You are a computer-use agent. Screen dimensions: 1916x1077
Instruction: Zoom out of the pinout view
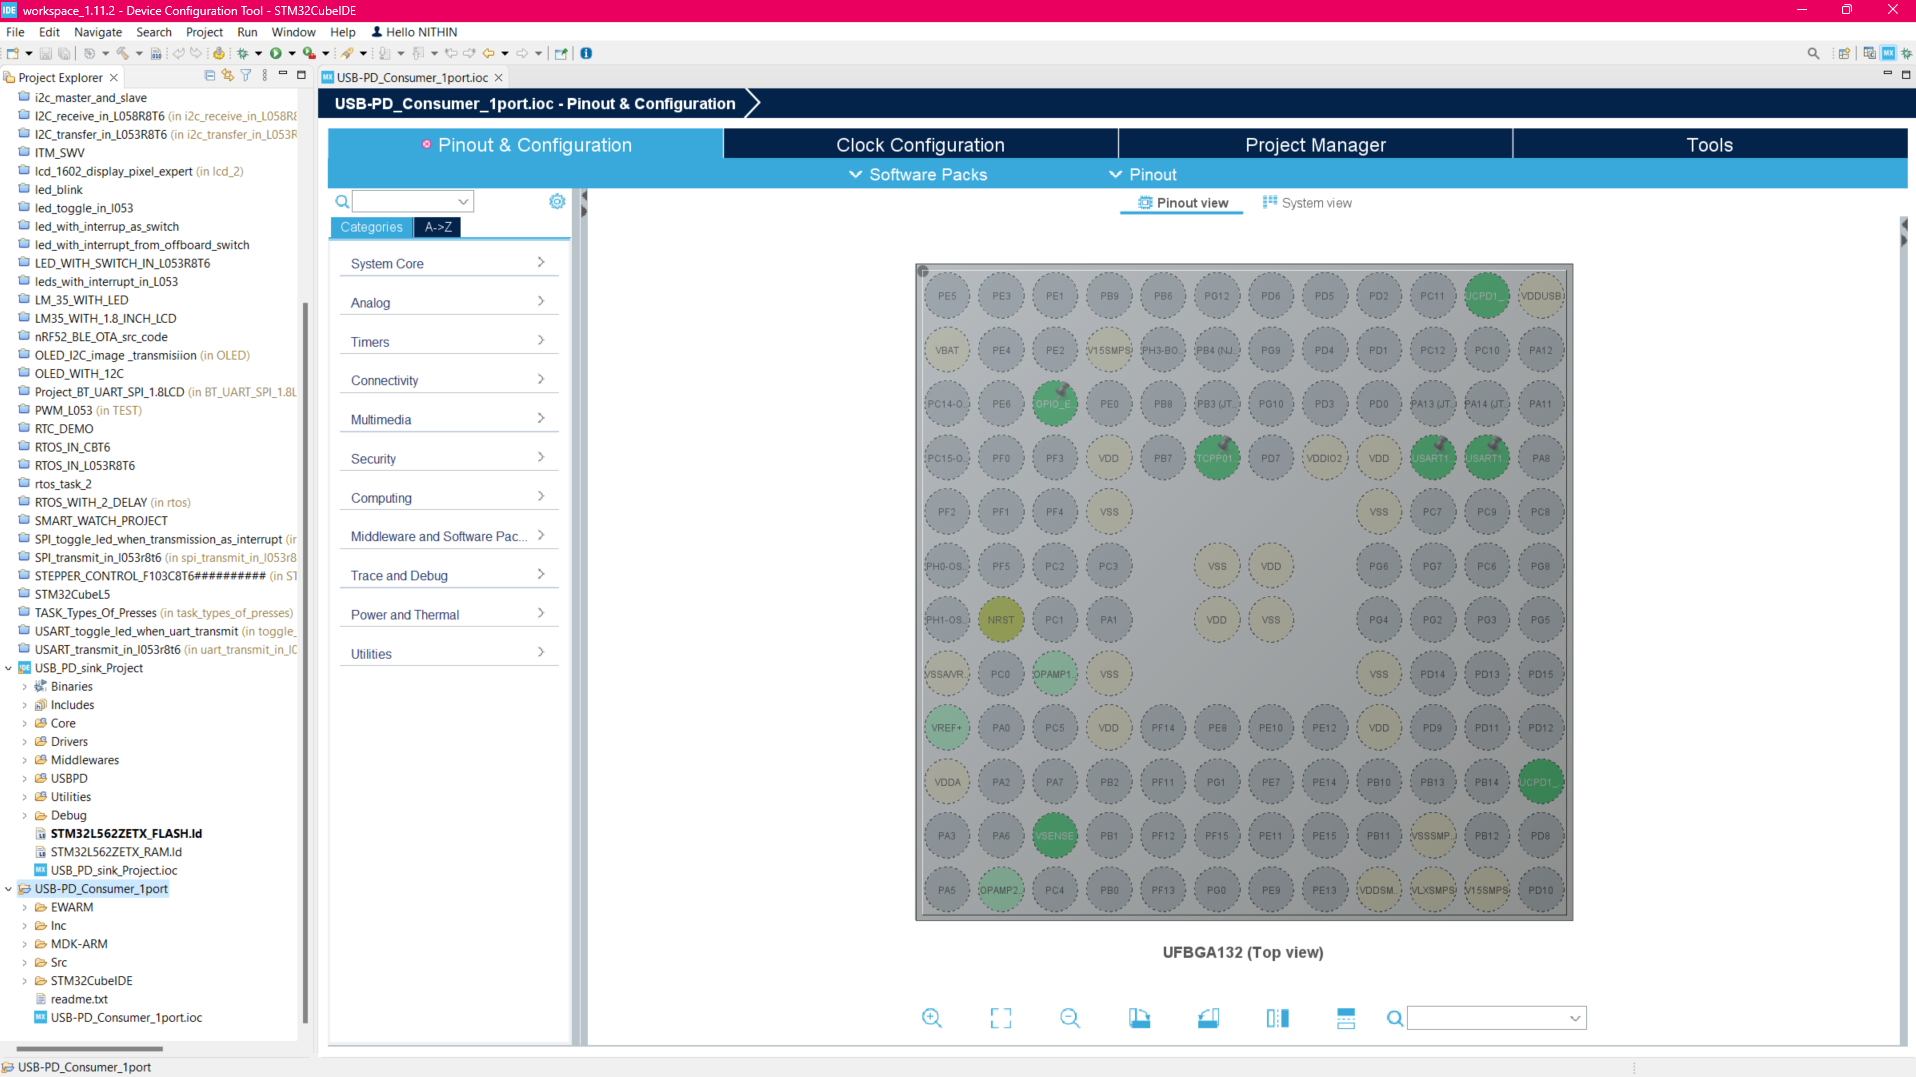[x=1069, y=1017]
